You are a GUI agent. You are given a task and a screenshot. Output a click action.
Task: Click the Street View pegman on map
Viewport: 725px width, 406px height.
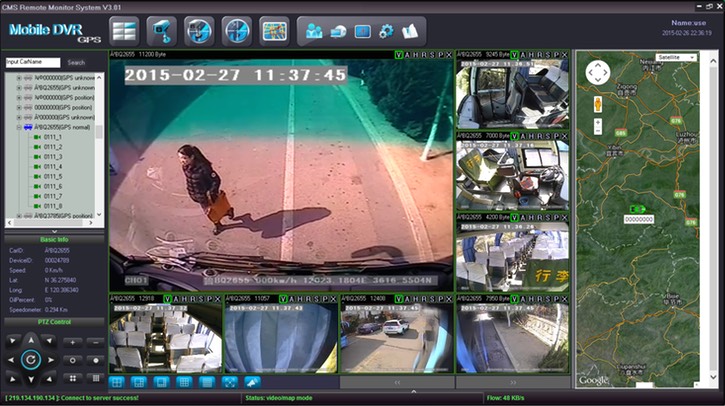point(597,103)
